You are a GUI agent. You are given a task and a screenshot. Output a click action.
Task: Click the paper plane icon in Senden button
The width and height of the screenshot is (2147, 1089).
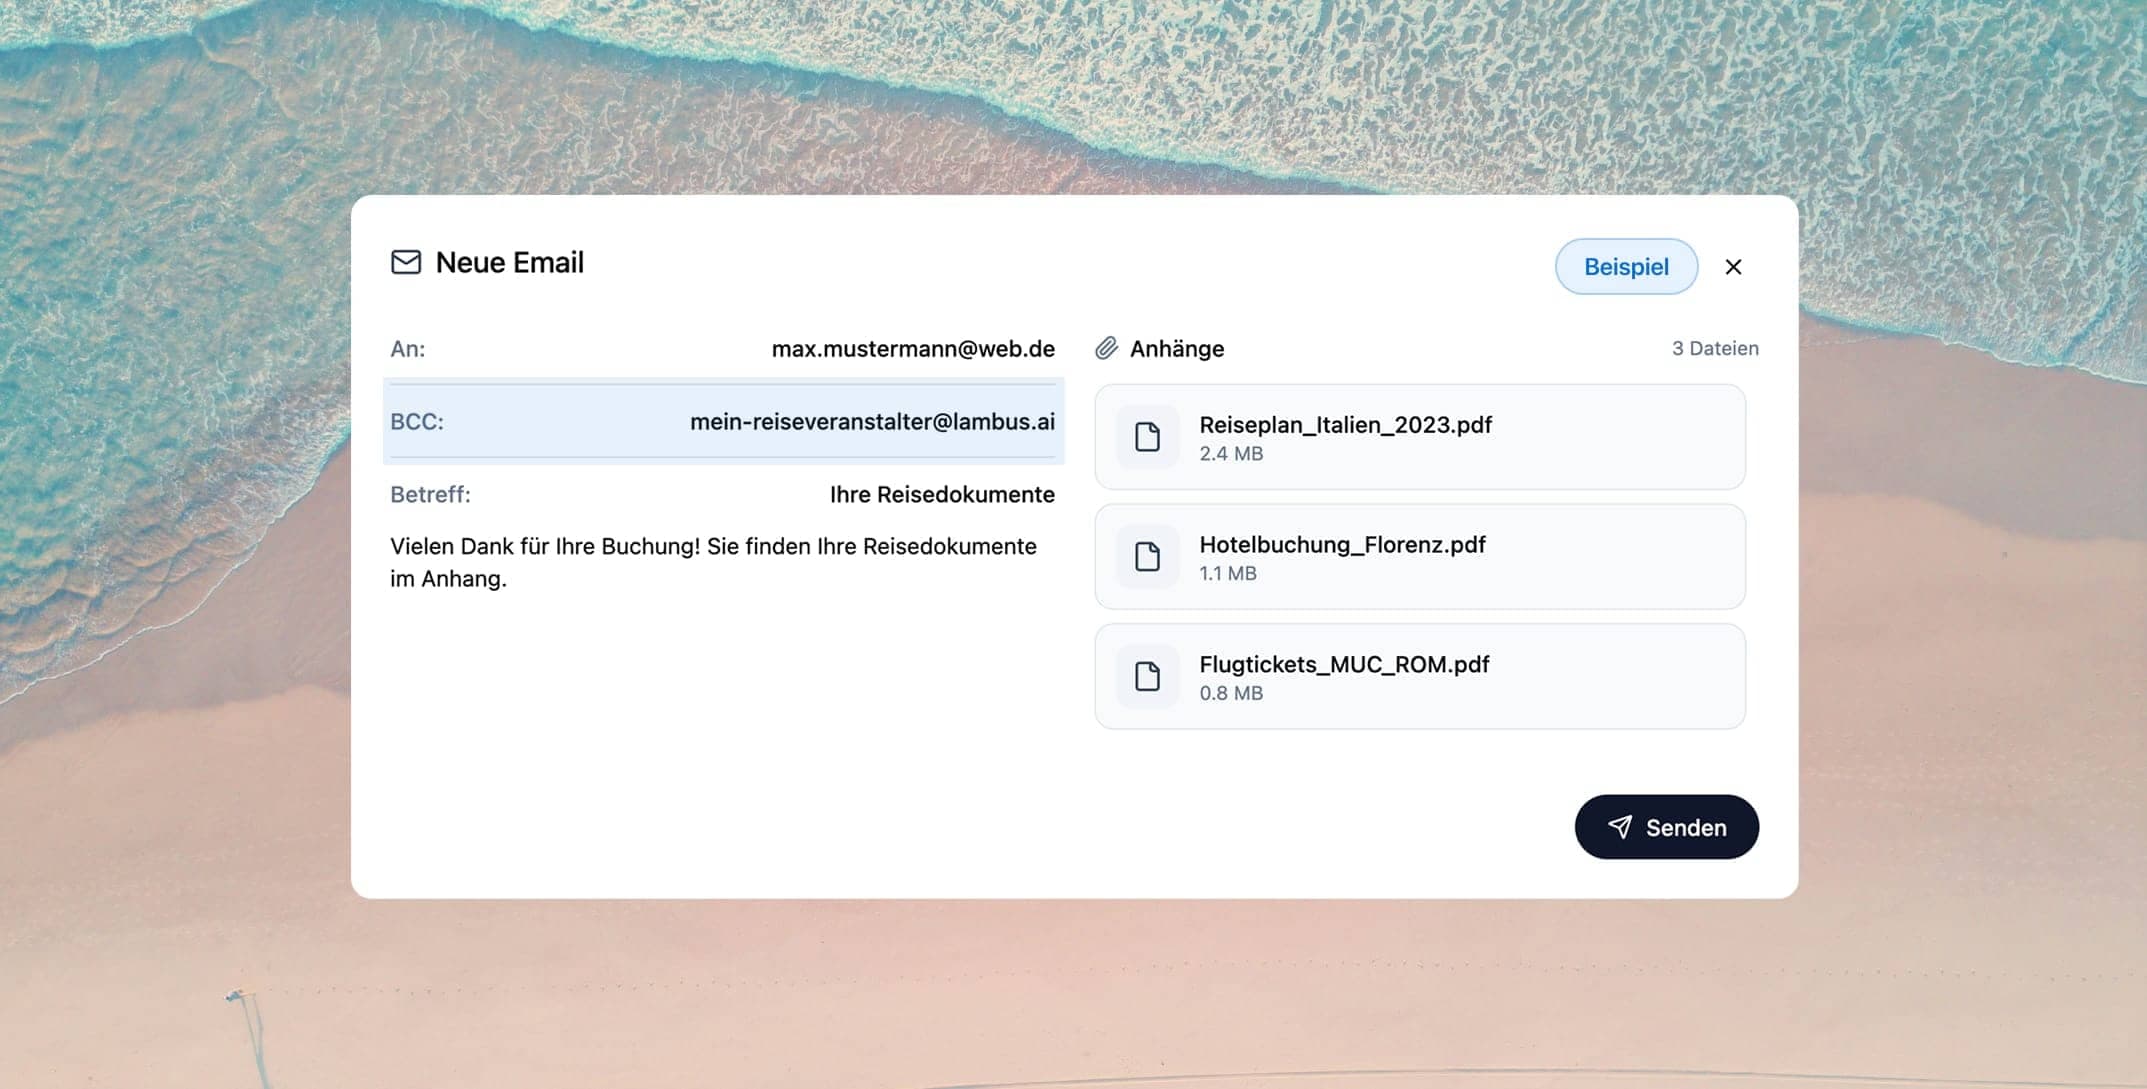pyautogui.click(x=1620, y=827)
